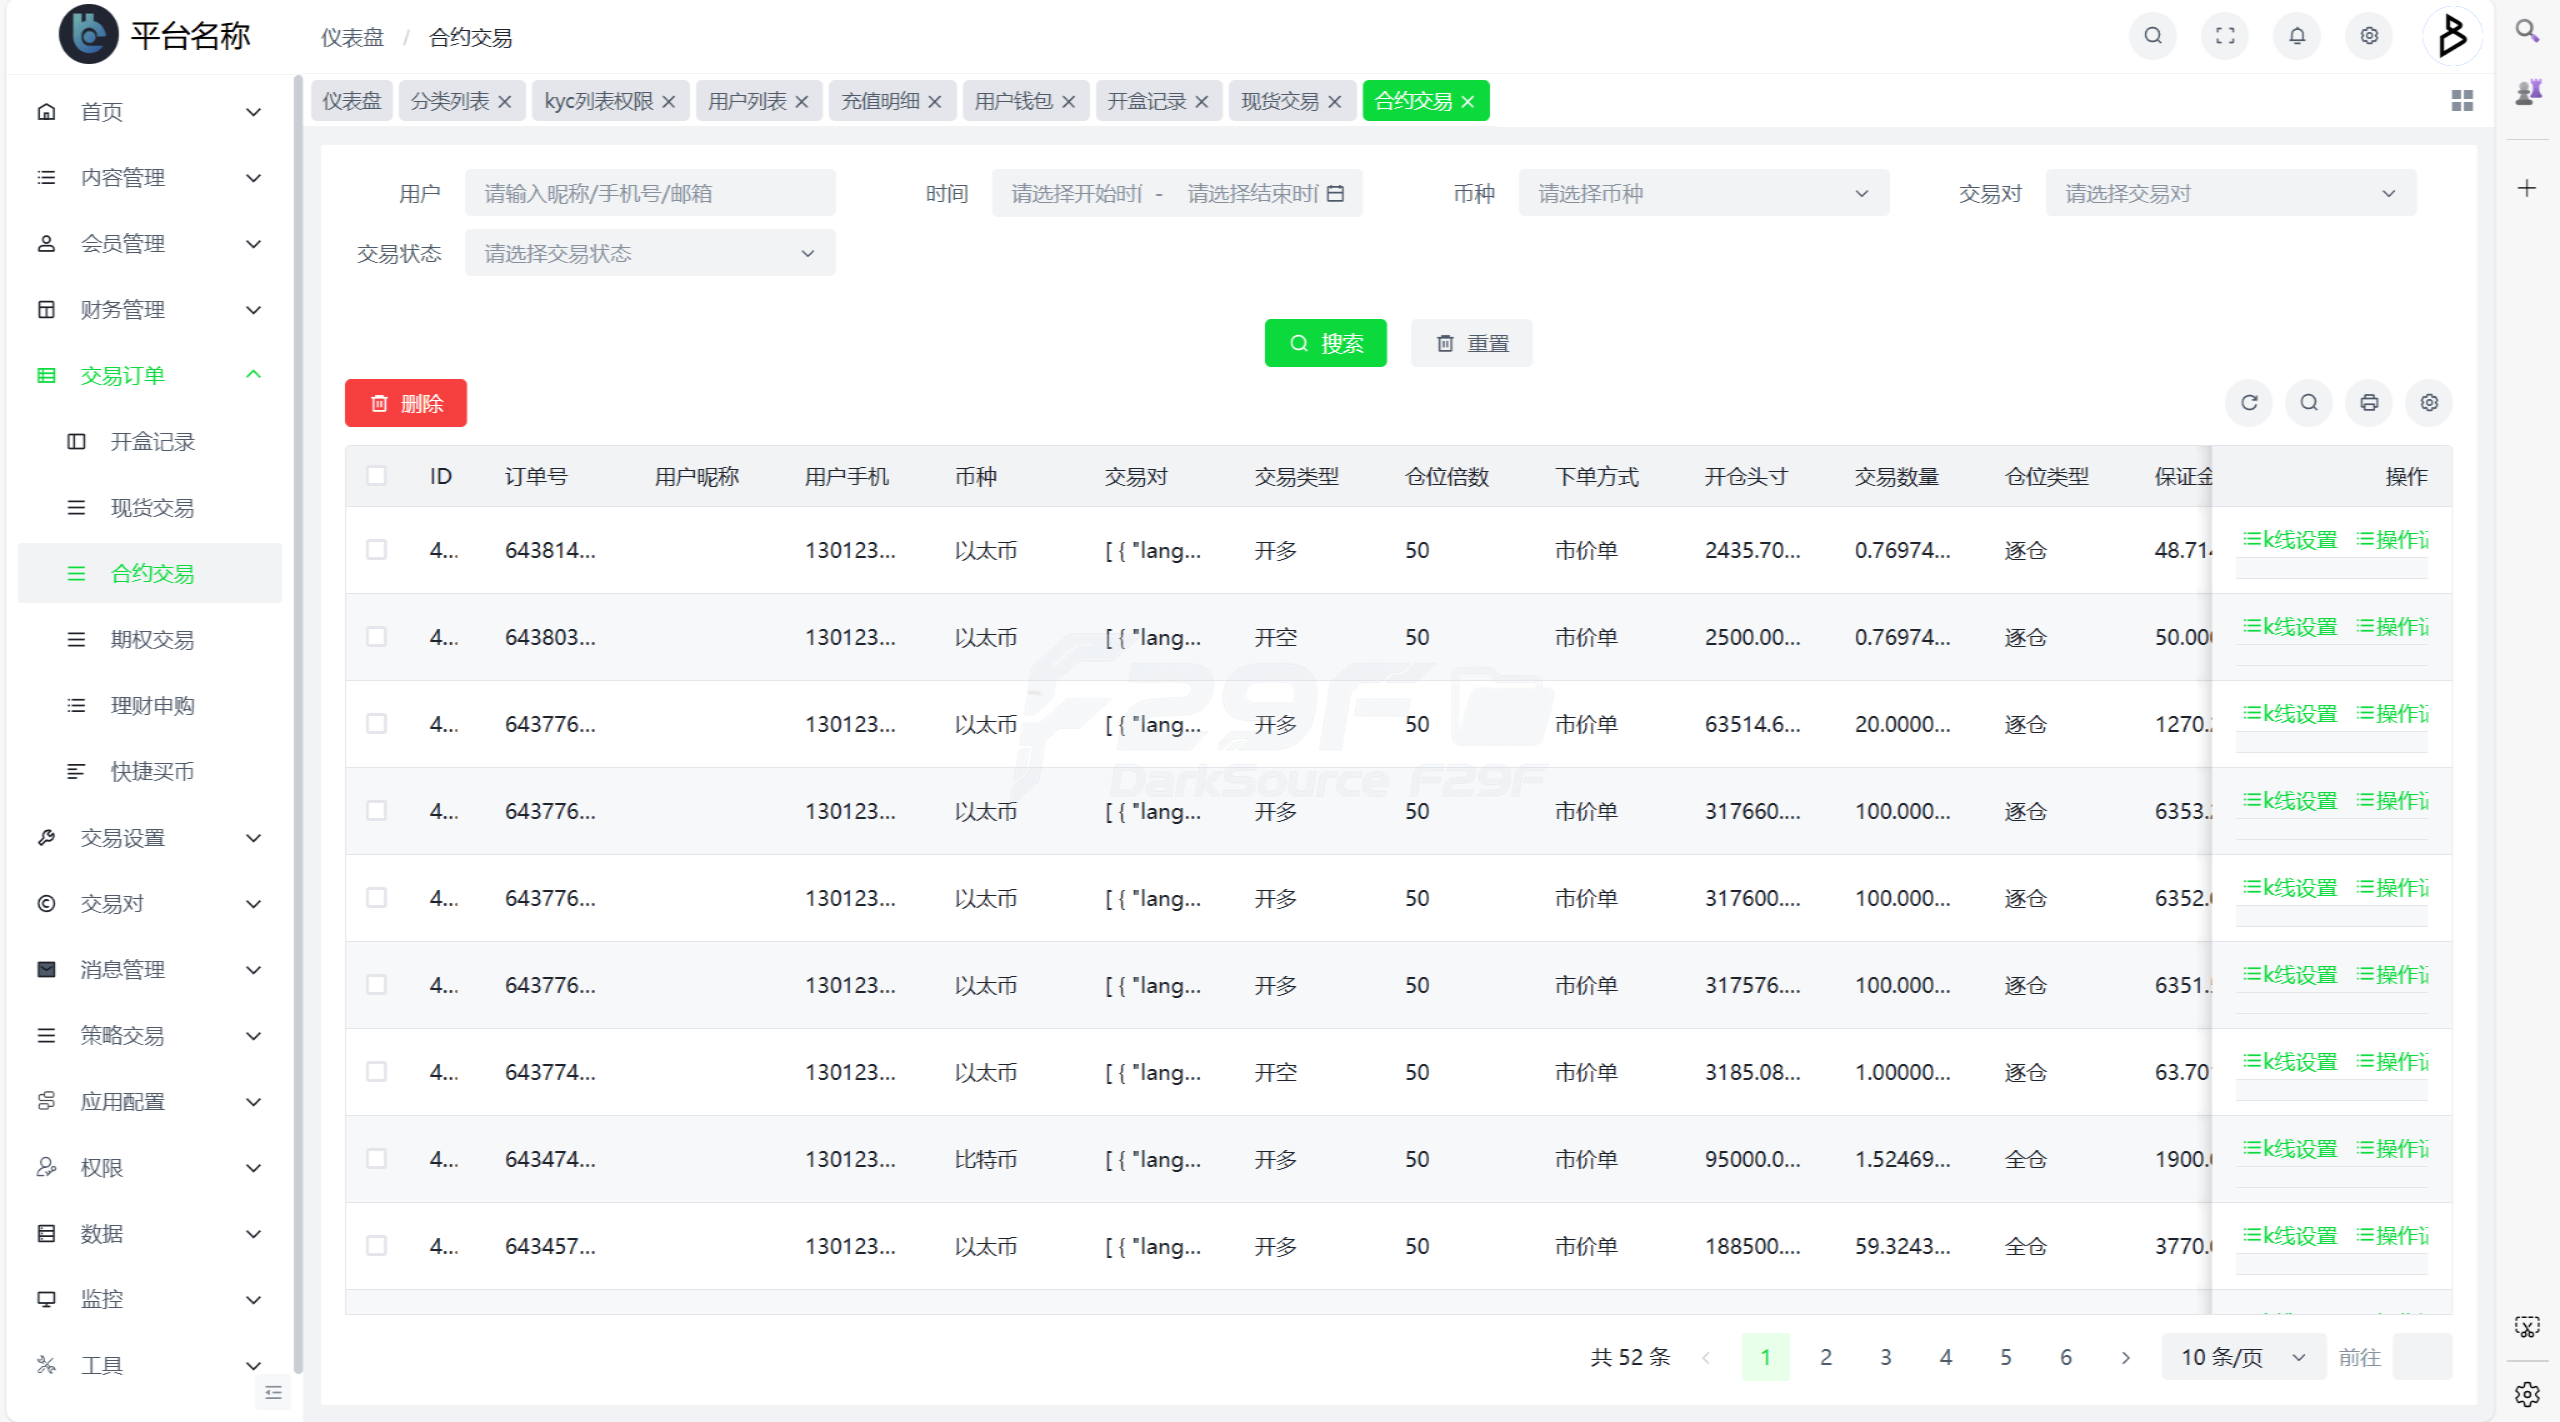Open table column settings gear
Viewport: 2560px width, 1422px height.
[2429, 403]
